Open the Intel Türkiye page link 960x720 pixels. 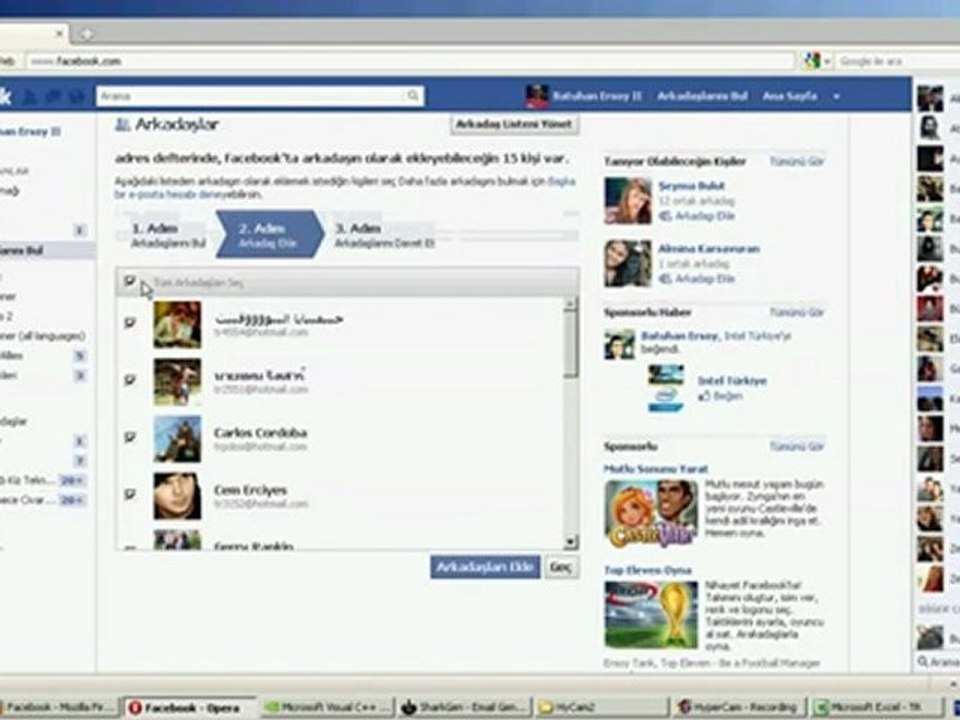tap(732, 381)
